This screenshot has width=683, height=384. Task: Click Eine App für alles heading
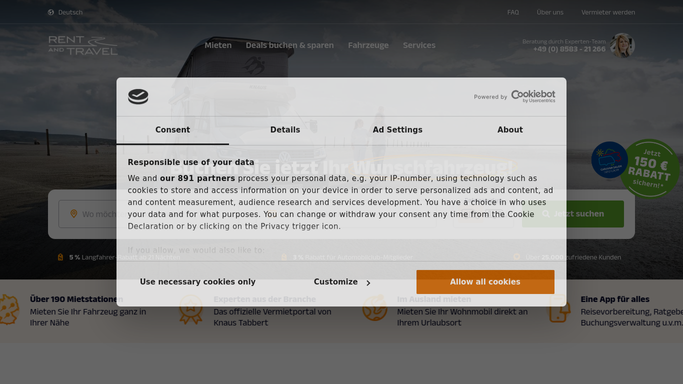(615, 299)
